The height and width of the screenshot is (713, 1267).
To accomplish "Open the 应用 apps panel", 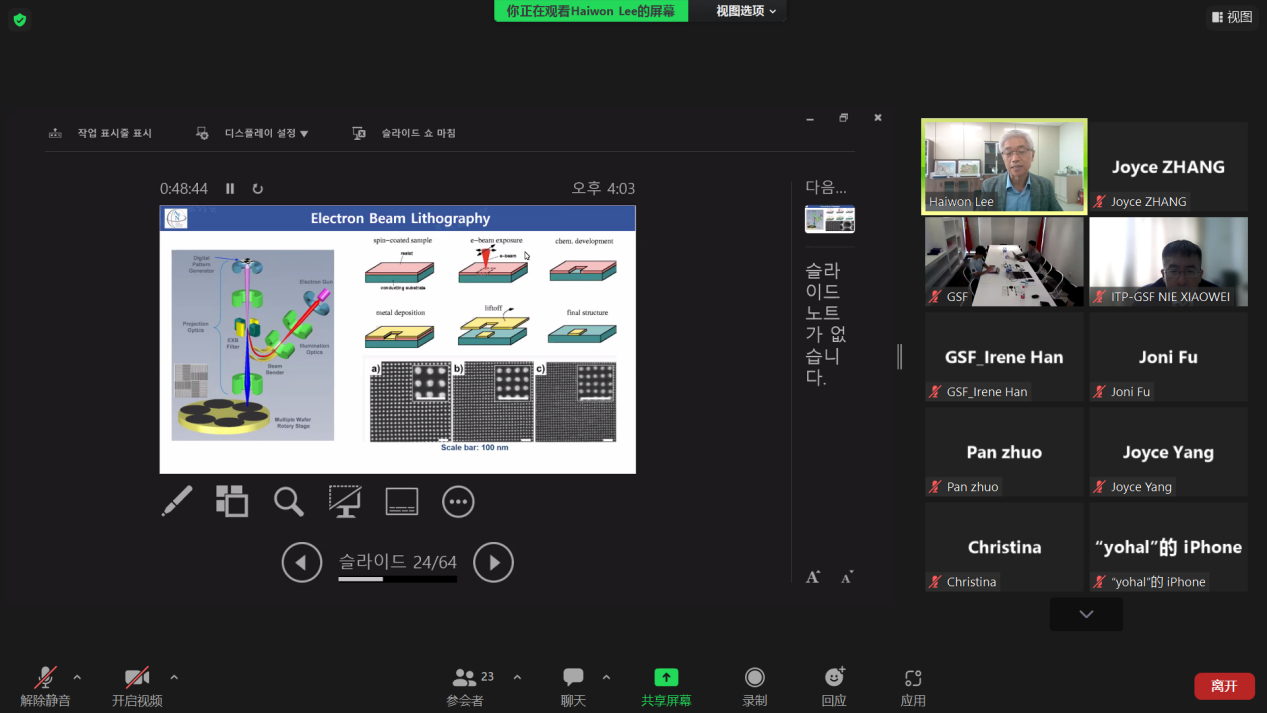I will [913, 686].
